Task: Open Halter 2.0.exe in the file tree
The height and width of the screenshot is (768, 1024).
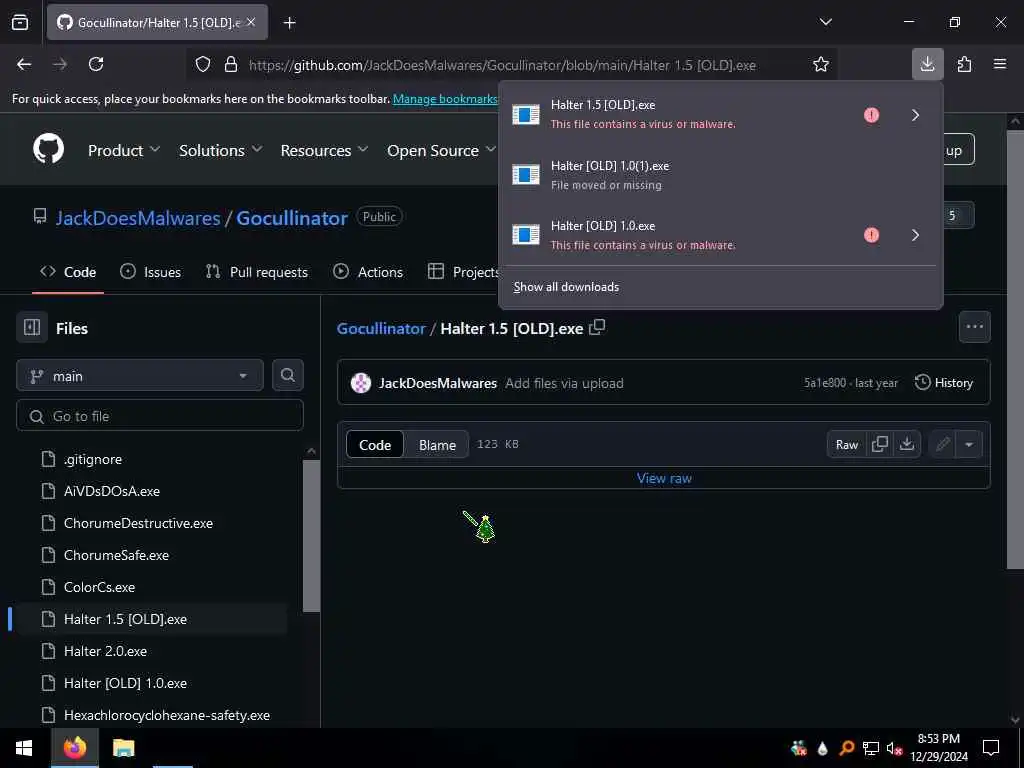Action: coord(105,651)
